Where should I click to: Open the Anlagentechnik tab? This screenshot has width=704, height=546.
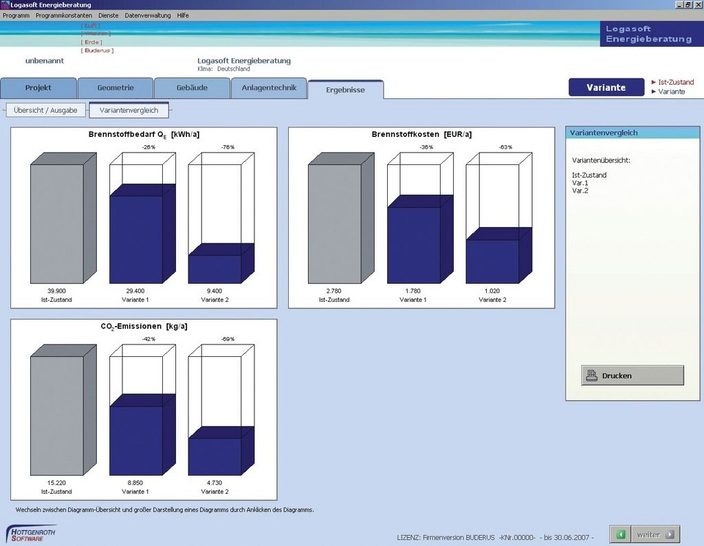click(269, 88)
